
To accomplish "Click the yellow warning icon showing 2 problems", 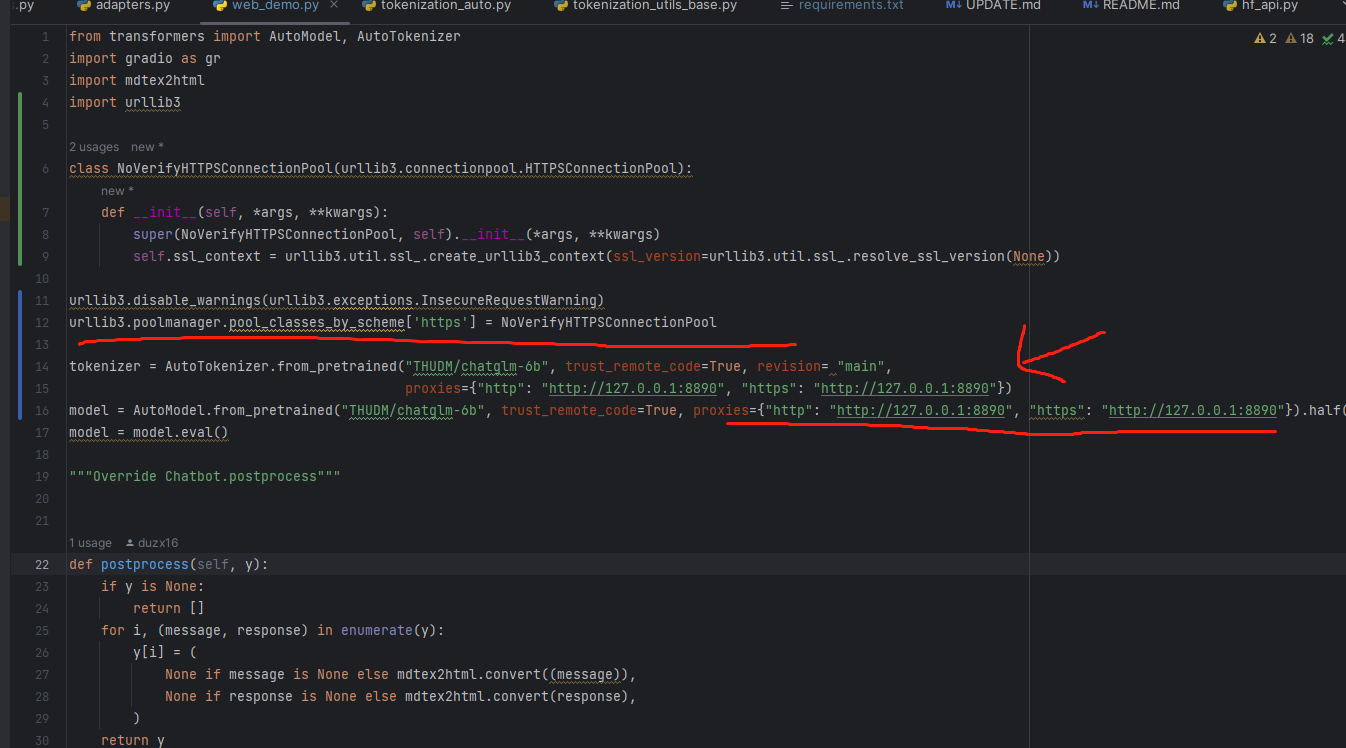I will tap(1259, 39).
